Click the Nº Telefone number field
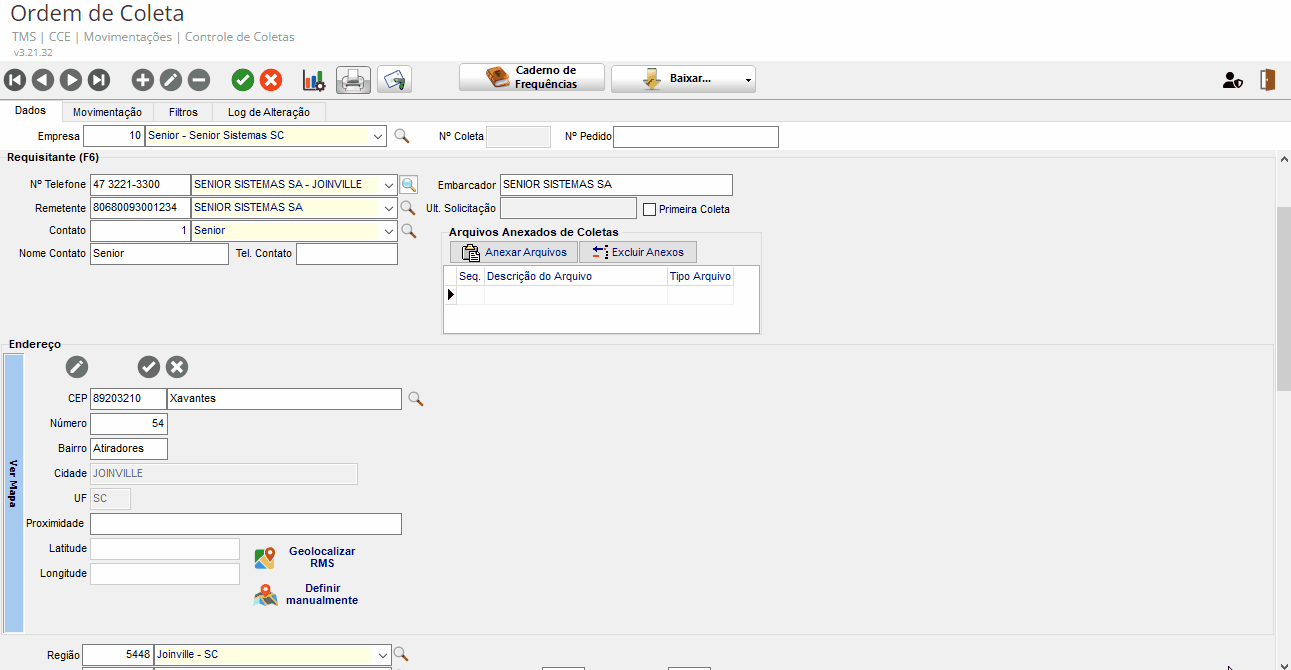 tap(140, 185)
